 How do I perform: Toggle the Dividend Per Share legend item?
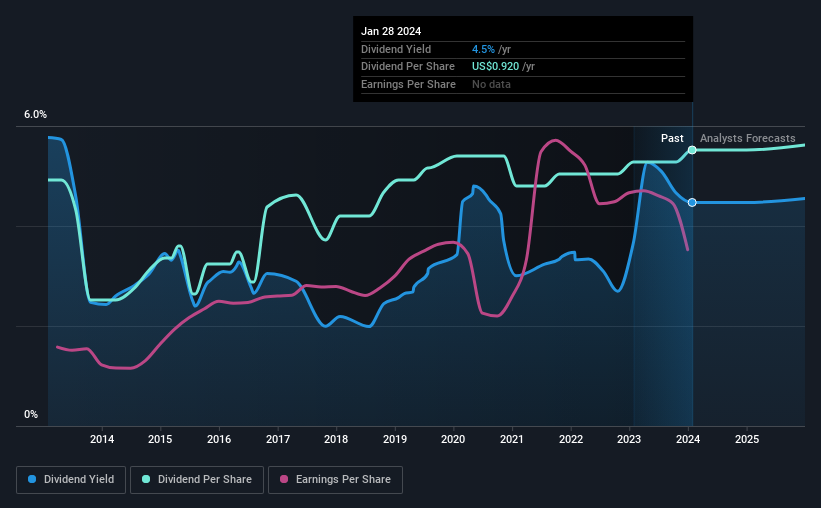[x=197, y=480]
